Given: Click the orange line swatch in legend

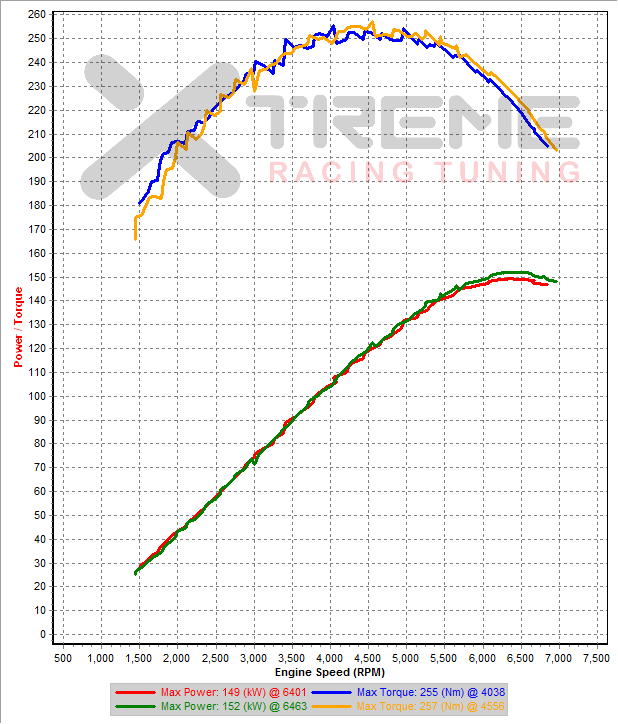Looking at the screenshot, I should (333, 706).
